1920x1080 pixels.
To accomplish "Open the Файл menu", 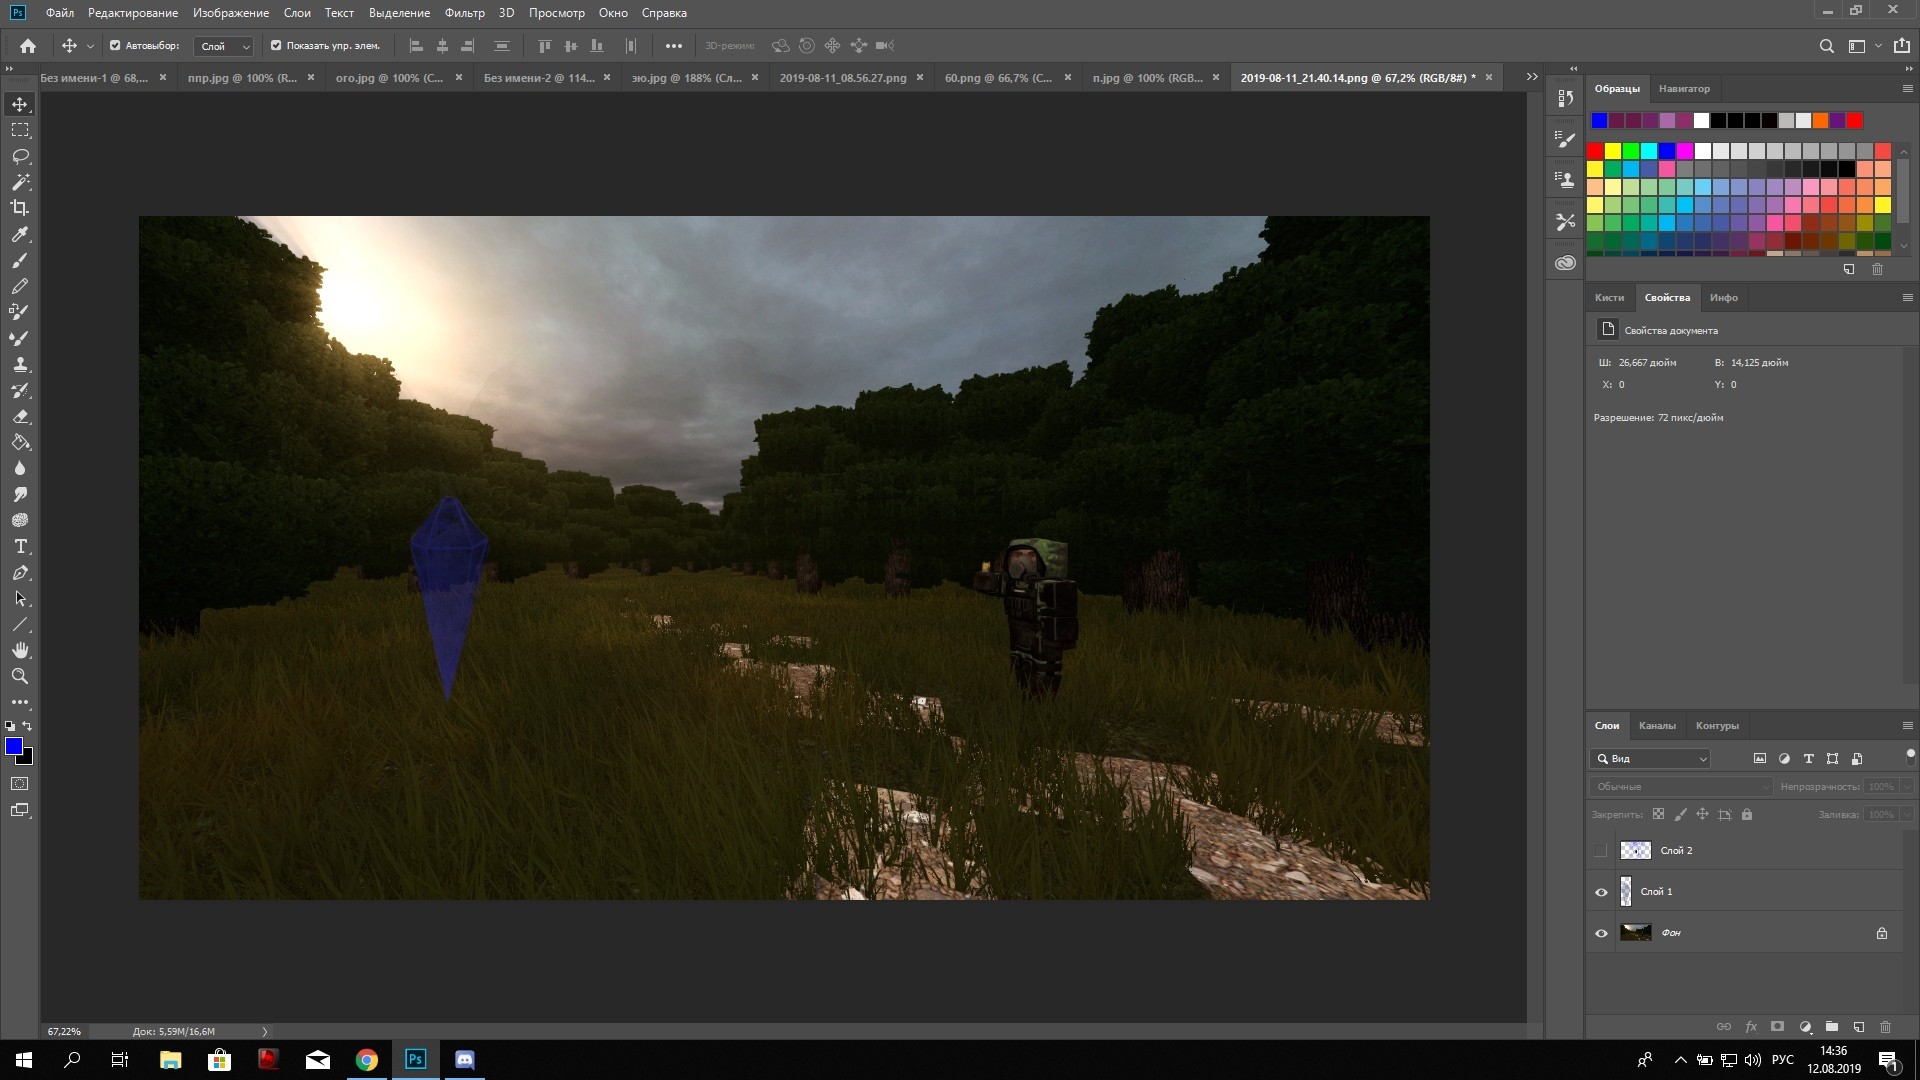I will pyautogui.click(x=60, y=13).
